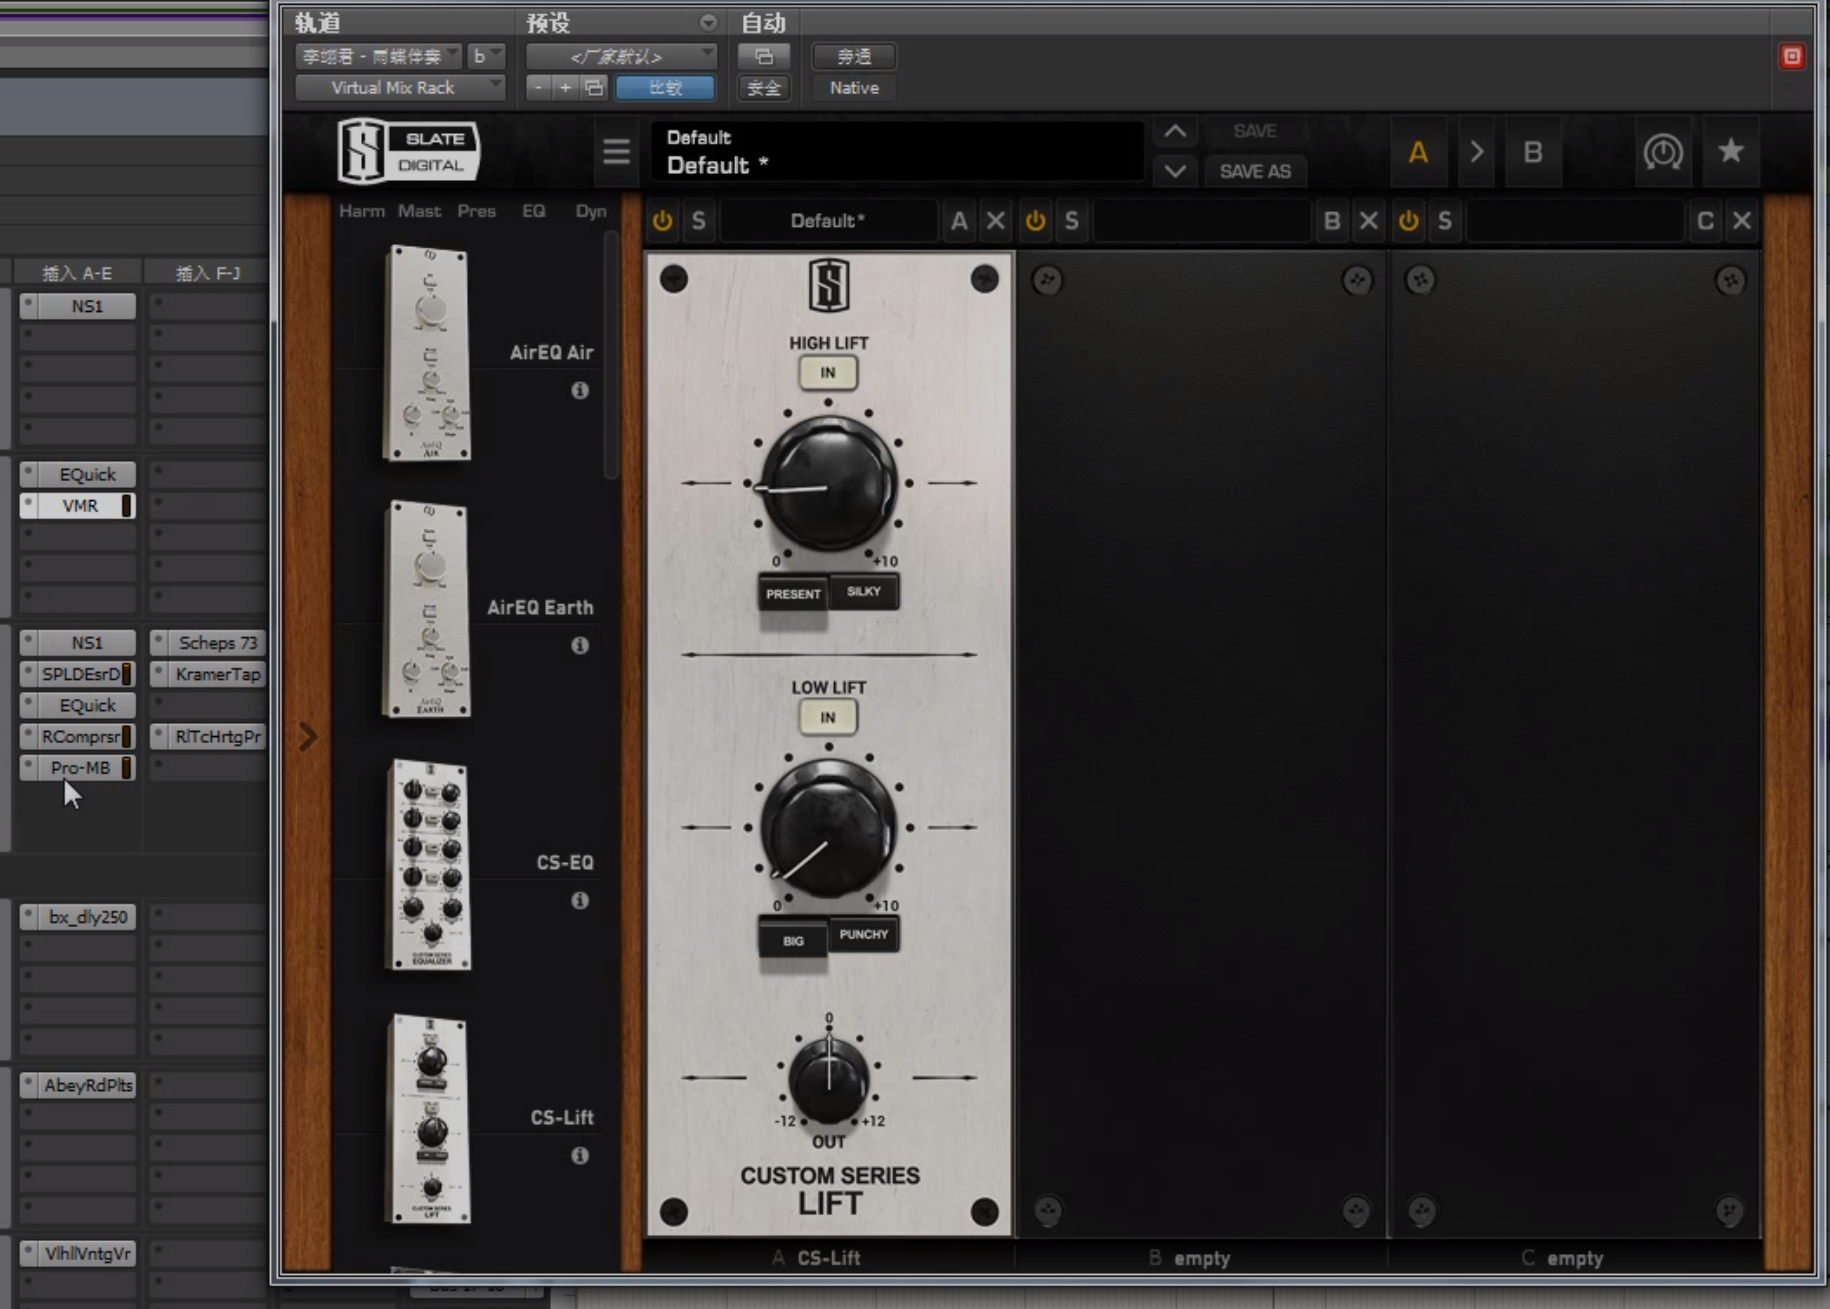Image resolution: width=1830 pixels, height=1309 pixels.
Task: Open the Virtual Mix Rack plugin selector
Action: pos(400,88)
